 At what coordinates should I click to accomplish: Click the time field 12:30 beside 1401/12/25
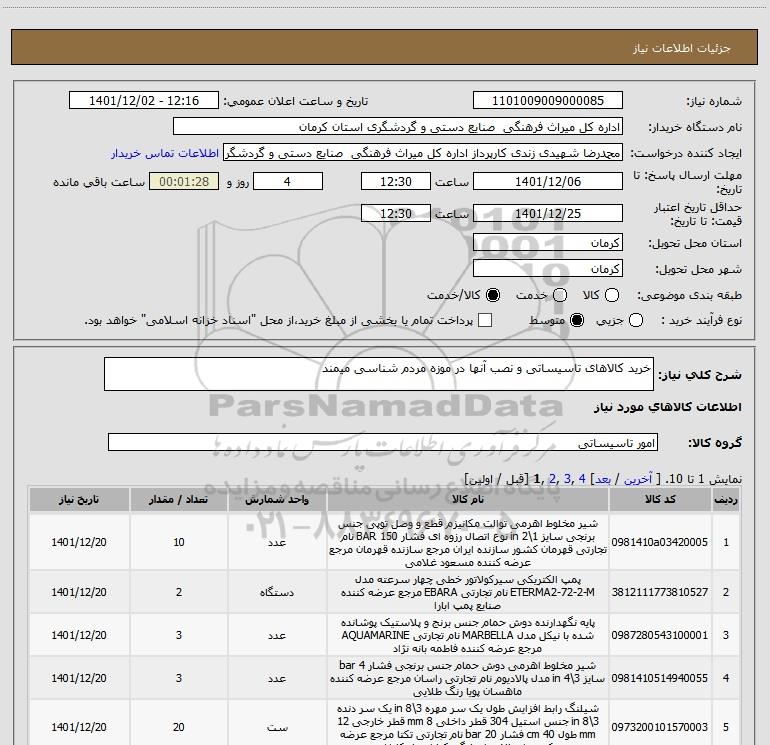tap(396, 213)
